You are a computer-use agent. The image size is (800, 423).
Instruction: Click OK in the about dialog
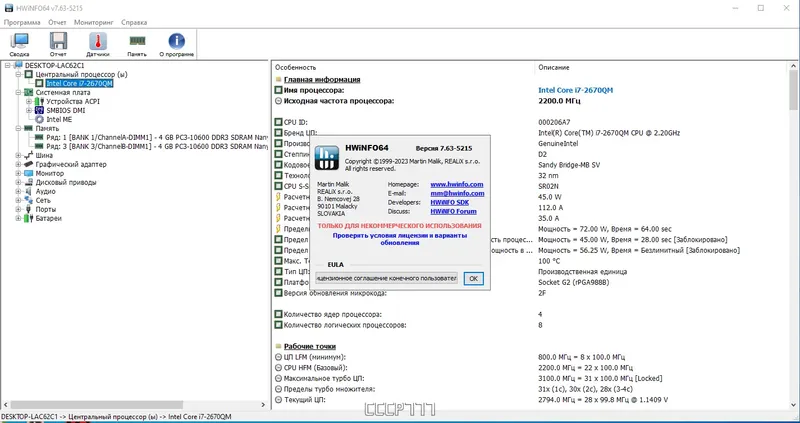(473, 279)
